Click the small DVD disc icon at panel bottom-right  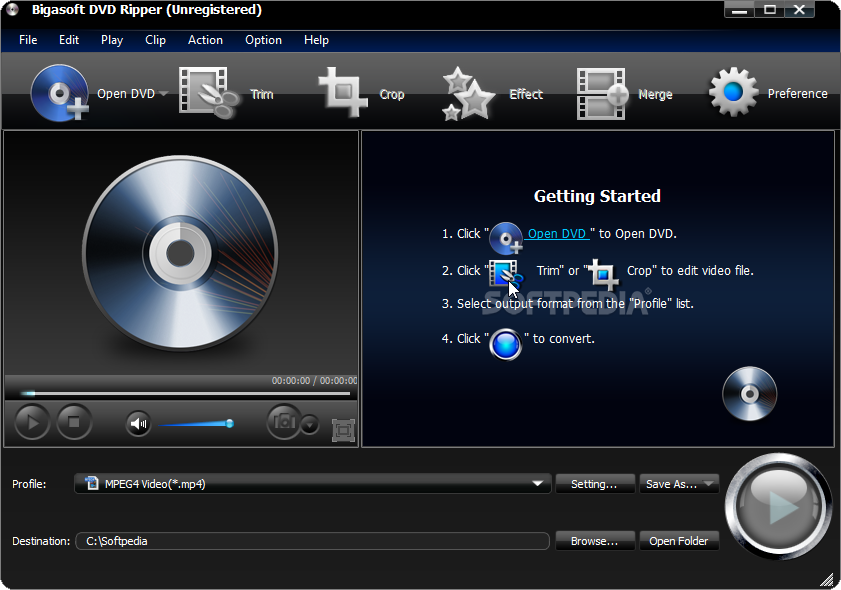(x=749, y=394)
